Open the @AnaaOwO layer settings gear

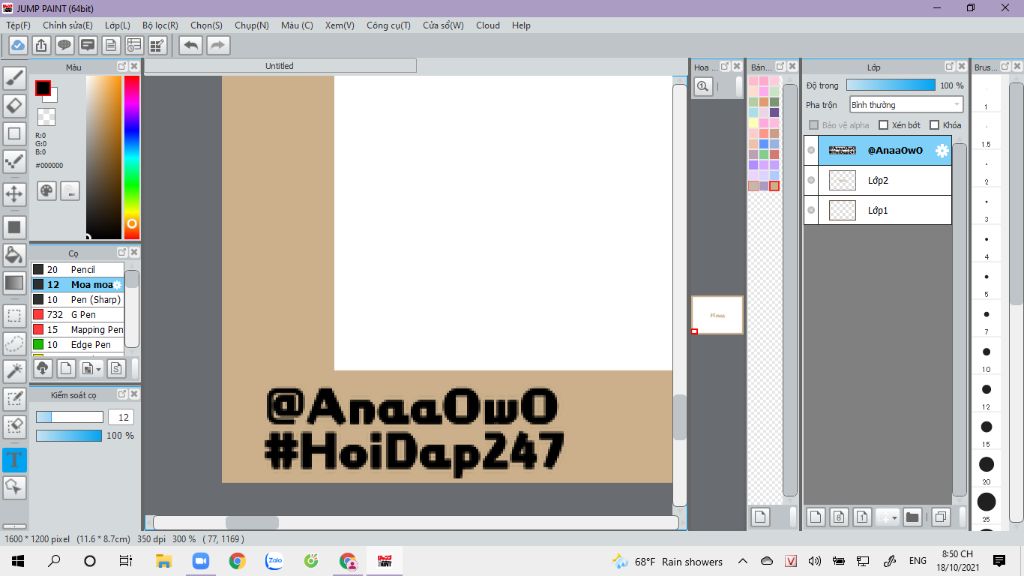(x=941, y=150)
